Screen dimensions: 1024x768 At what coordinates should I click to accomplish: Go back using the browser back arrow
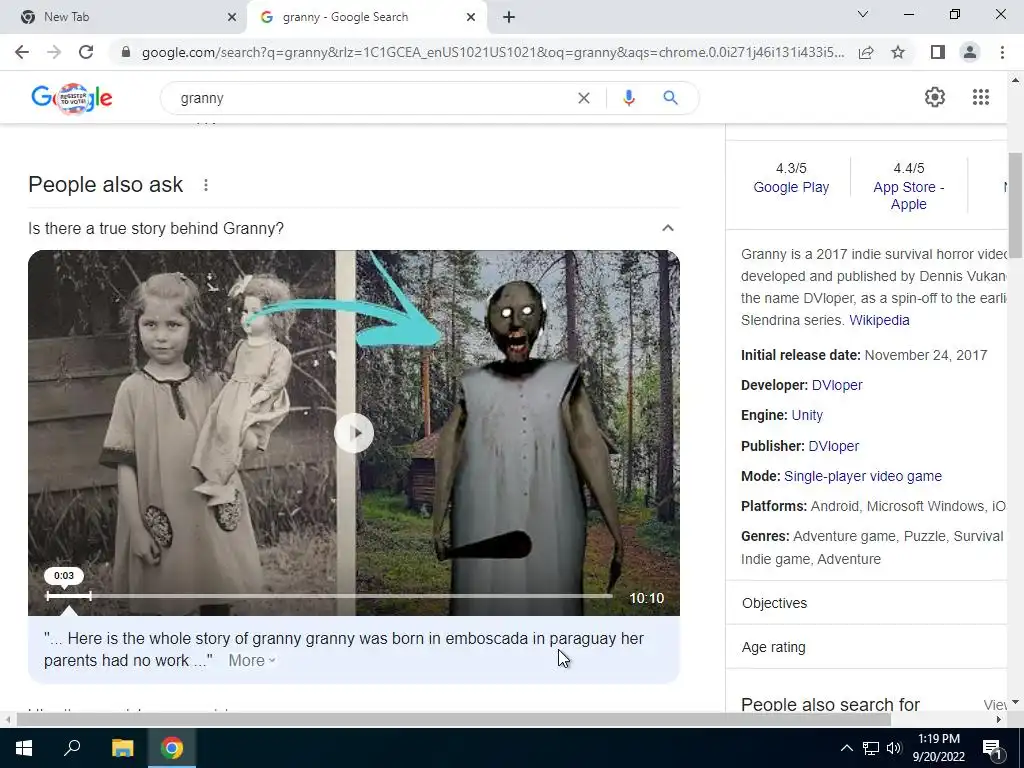pos(22,52)
